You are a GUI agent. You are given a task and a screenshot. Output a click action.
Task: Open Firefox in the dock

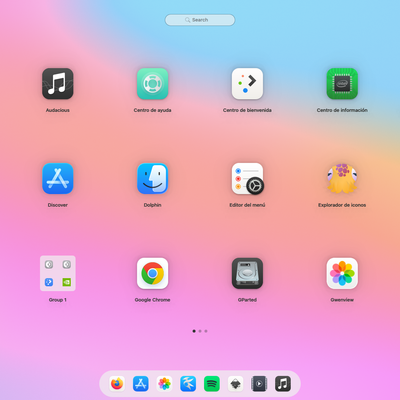pyautogui.click(x=117, y=384)
